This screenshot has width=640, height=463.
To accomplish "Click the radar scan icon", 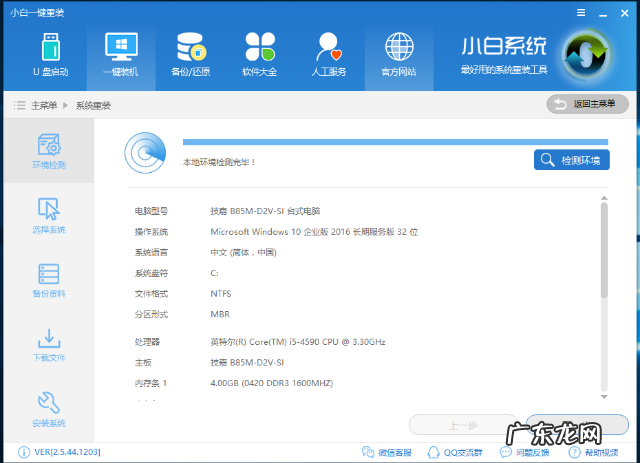I will pyautogui.click(x=145, y=153).
